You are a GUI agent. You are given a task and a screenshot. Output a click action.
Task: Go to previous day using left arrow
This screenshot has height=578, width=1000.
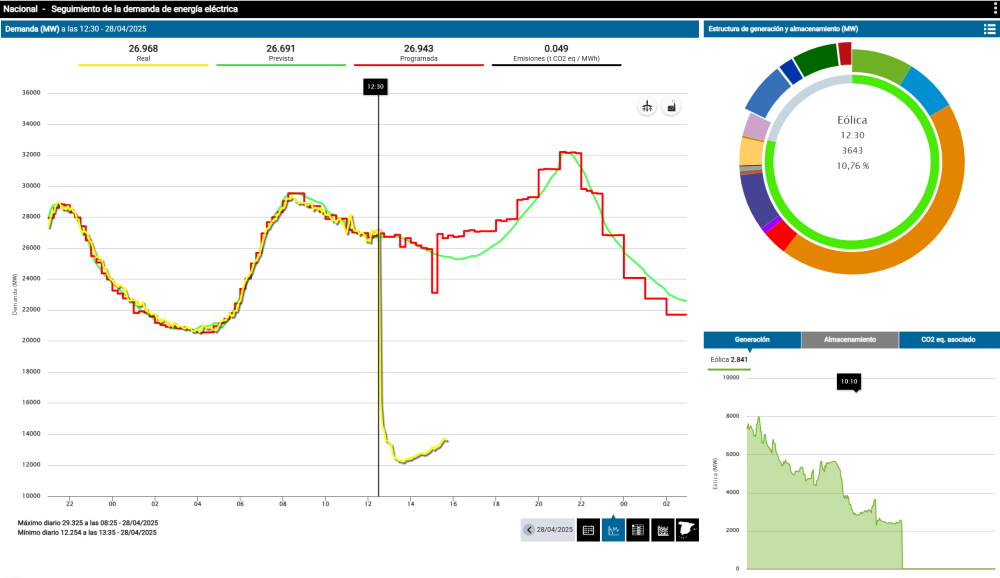tap(529, 530)
